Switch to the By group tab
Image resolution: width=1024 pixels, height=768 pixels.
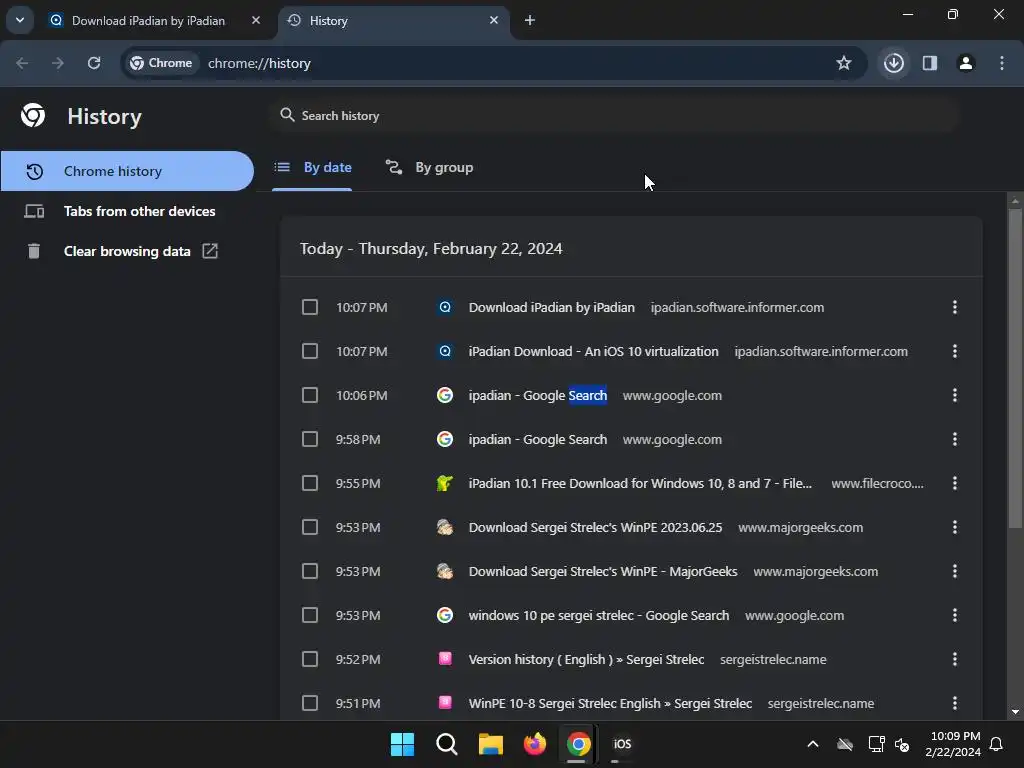(x=429, y=167)
